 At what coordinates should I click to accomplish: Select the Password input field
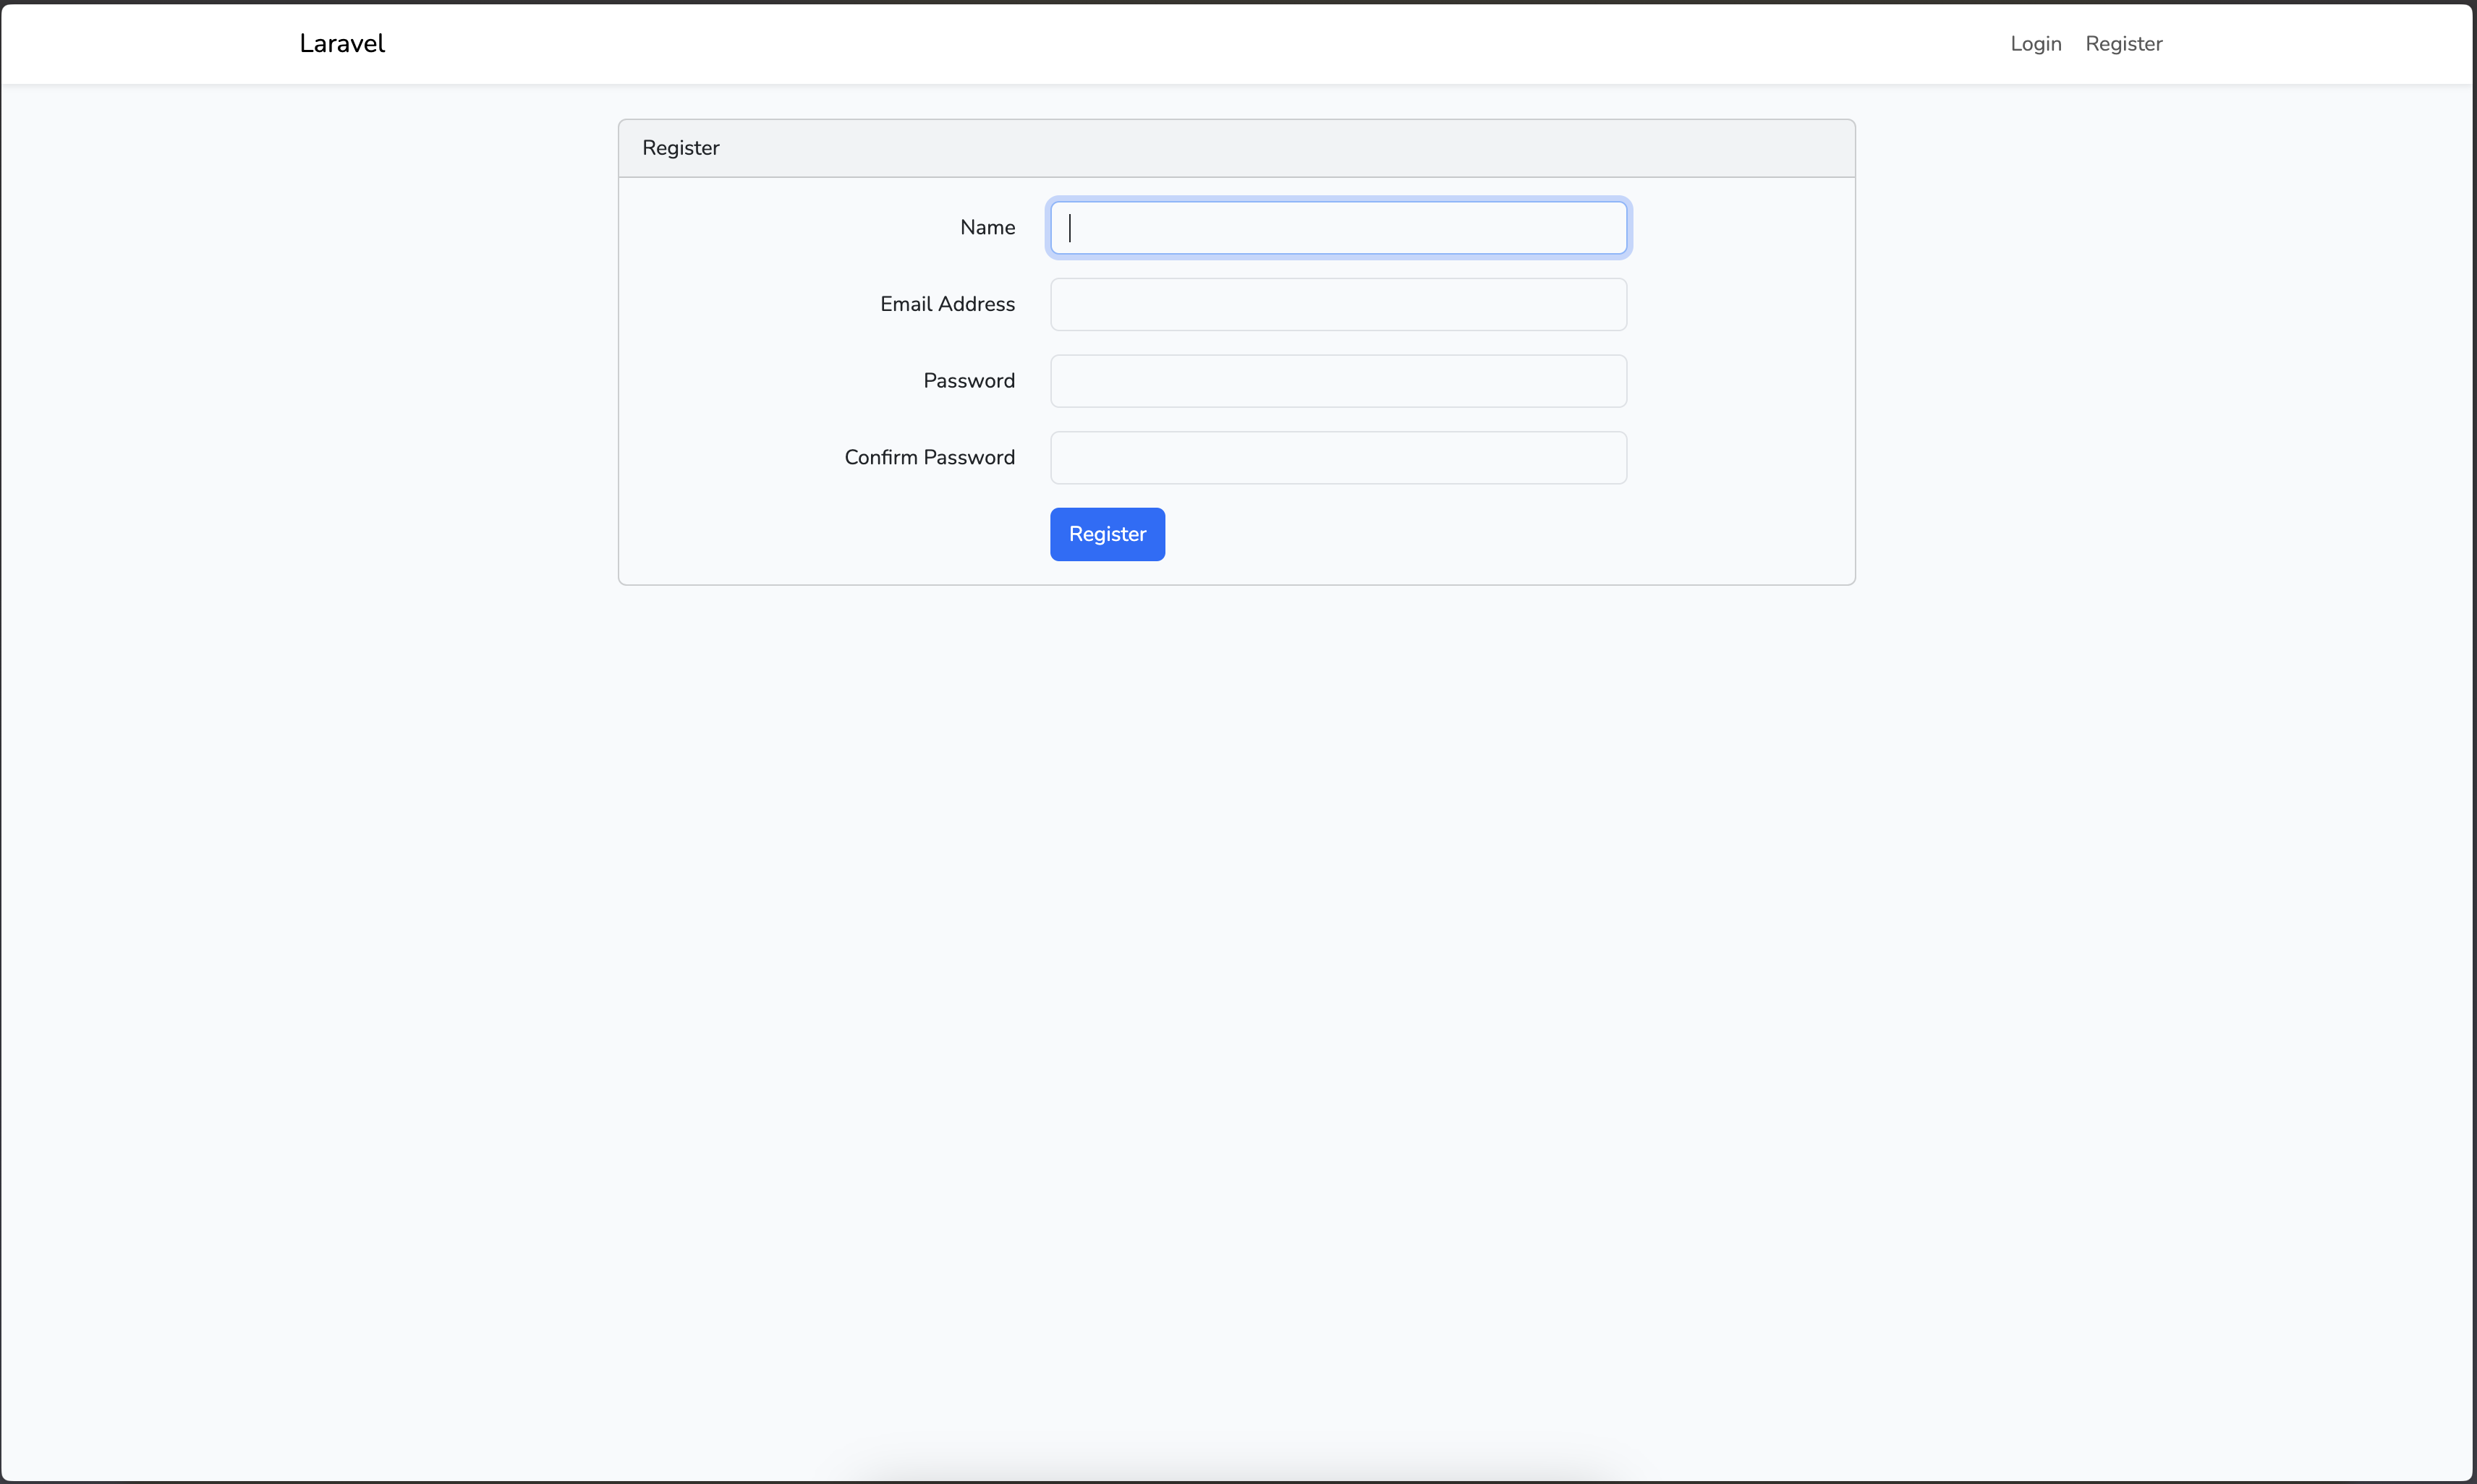click(x=1338, y=381)
